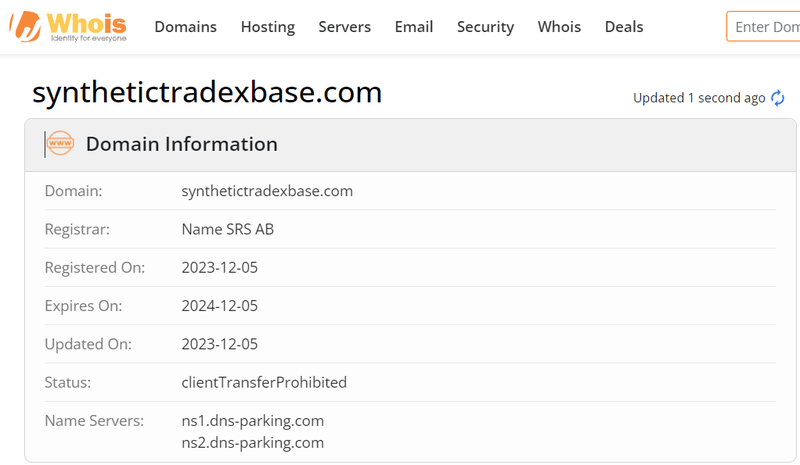Focus the Enter Domain search field
Viewport: 800px width, 465px height.
pos(763,27)
